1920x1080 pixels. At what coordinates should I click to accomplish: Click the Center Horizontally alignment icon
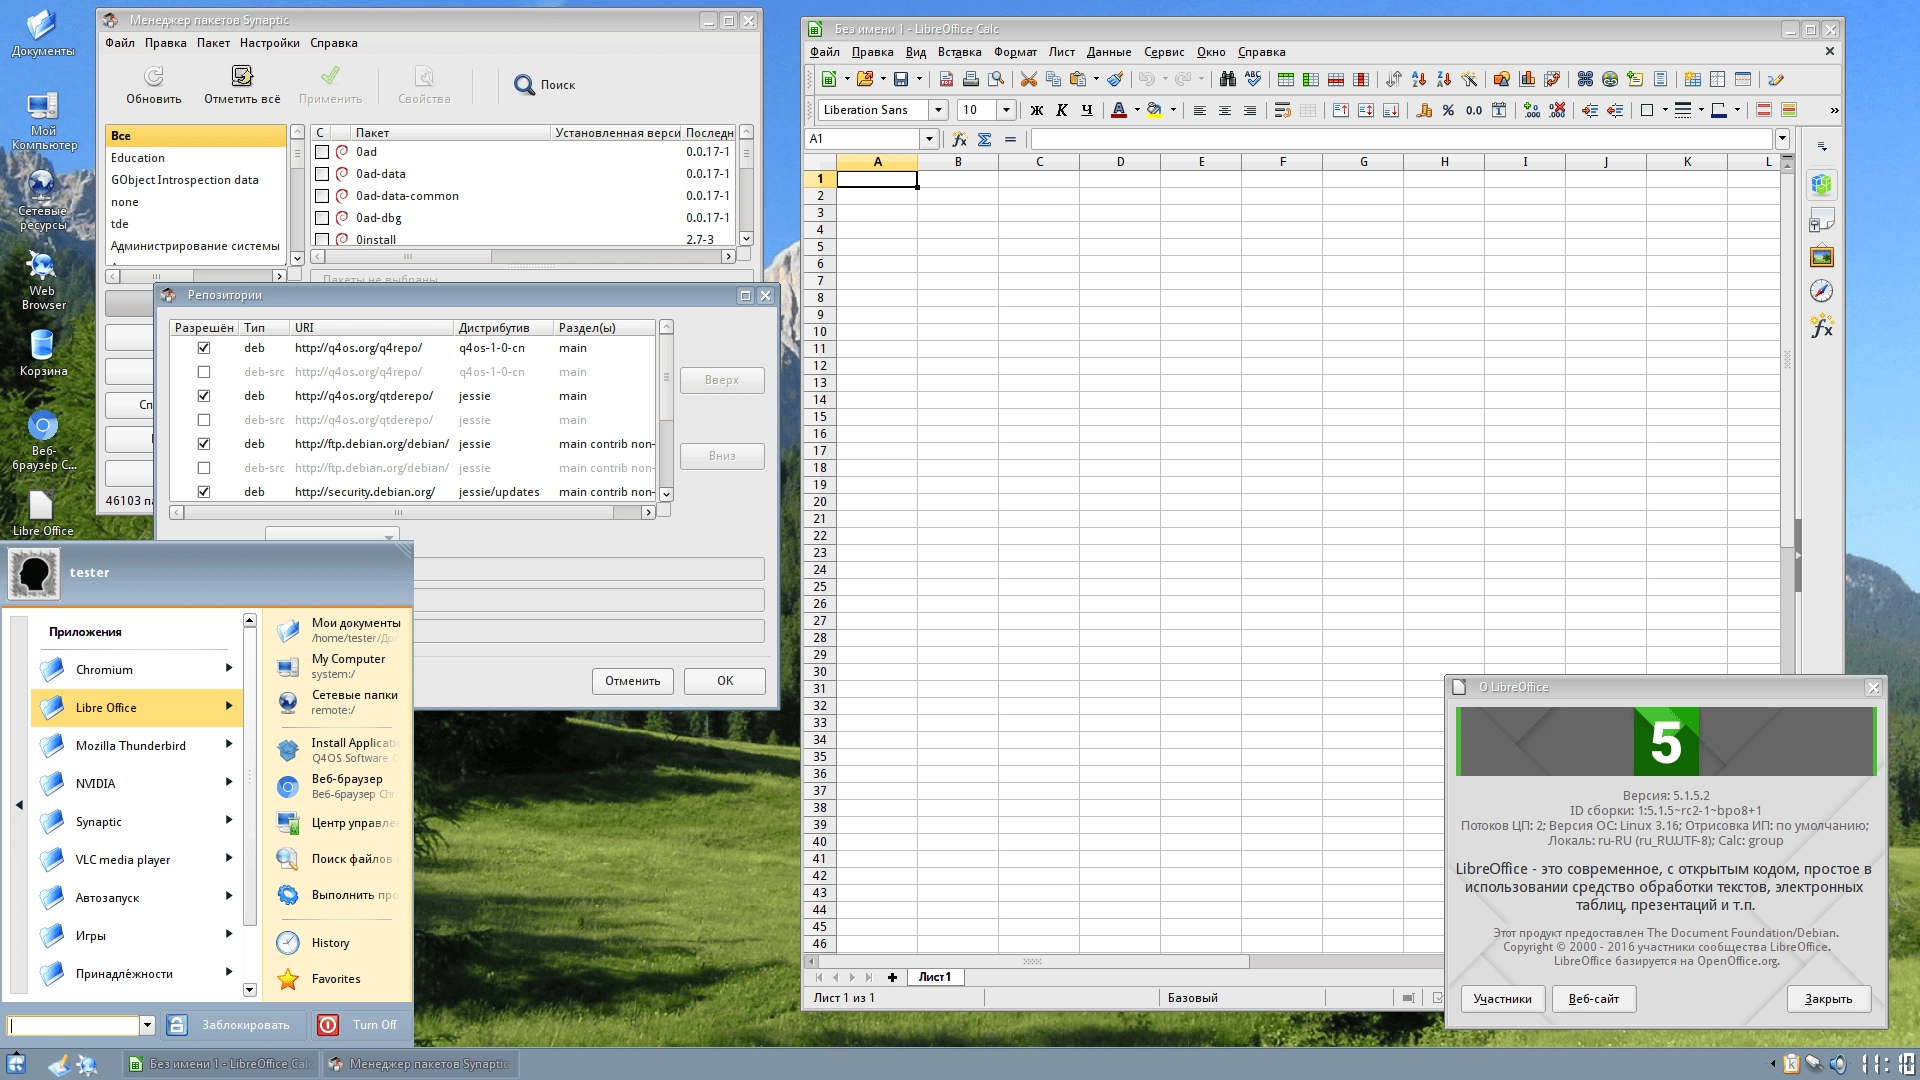[1224, 110]
